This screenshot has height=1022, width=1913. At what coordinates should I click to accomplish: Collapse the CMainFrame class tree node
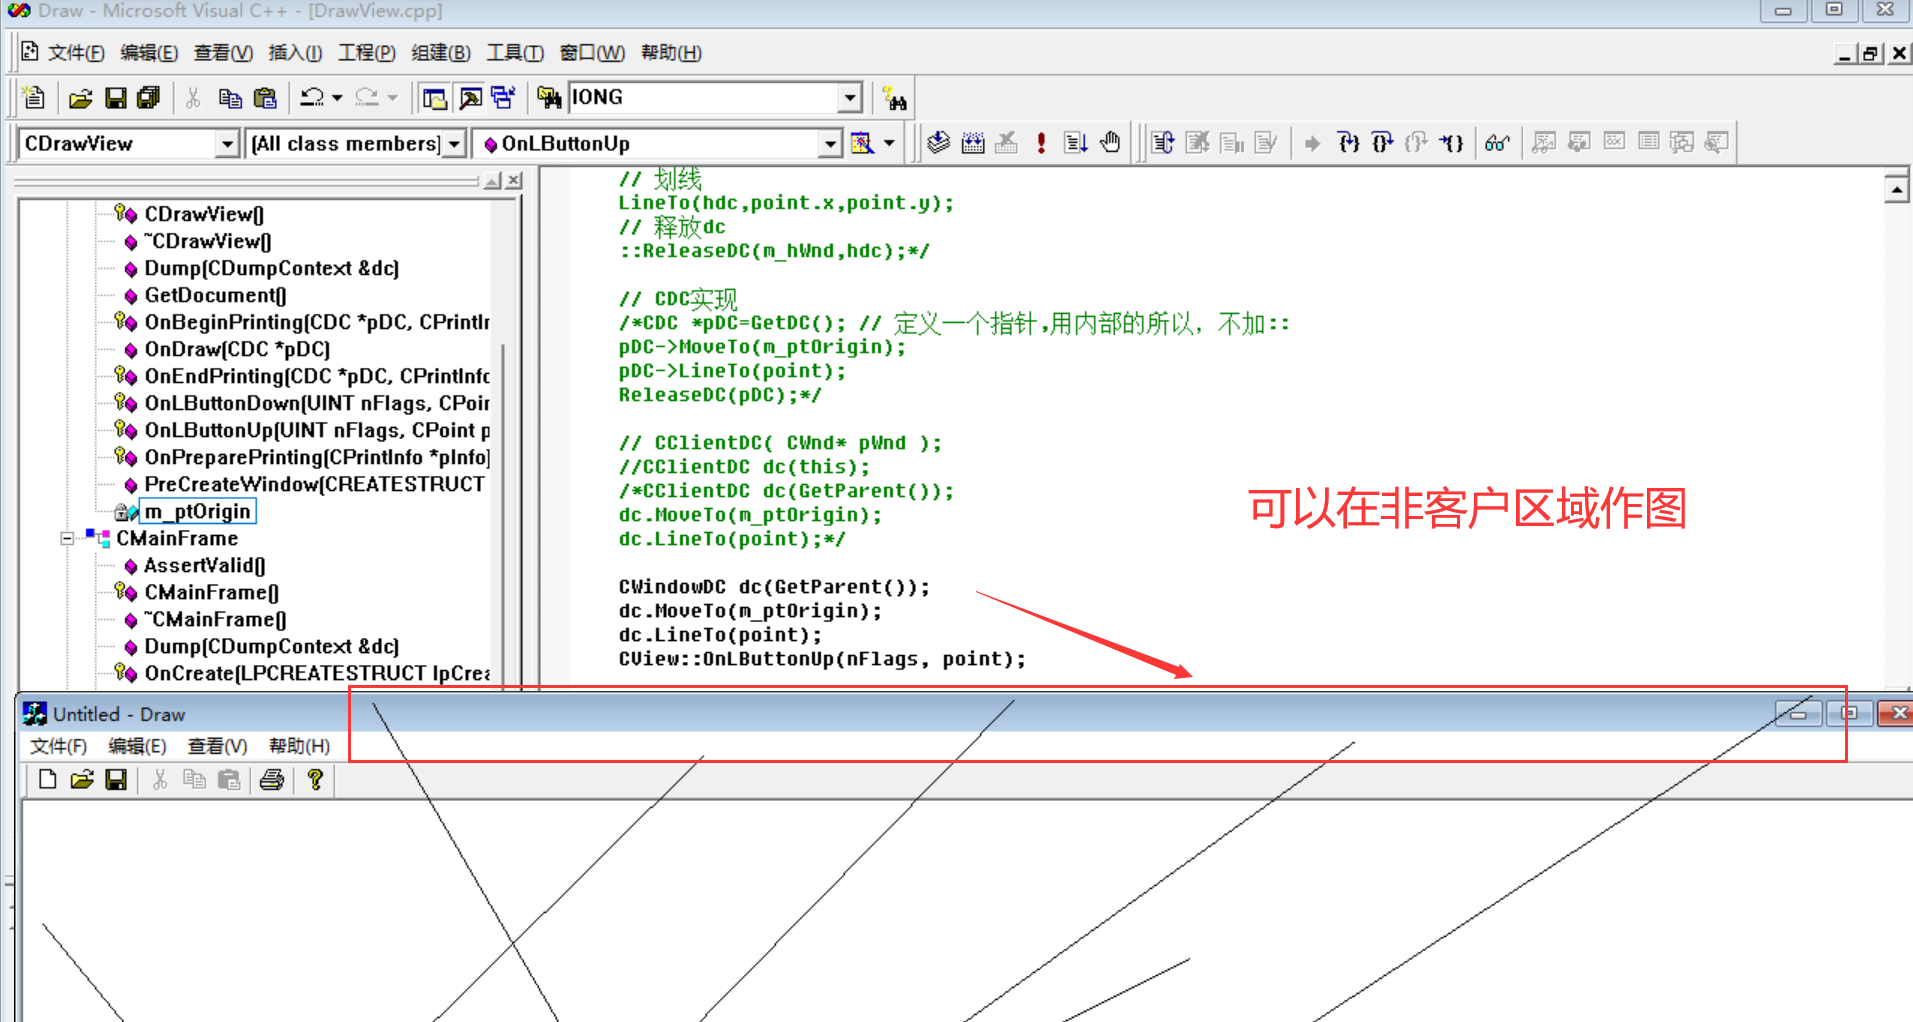point(67,538)
